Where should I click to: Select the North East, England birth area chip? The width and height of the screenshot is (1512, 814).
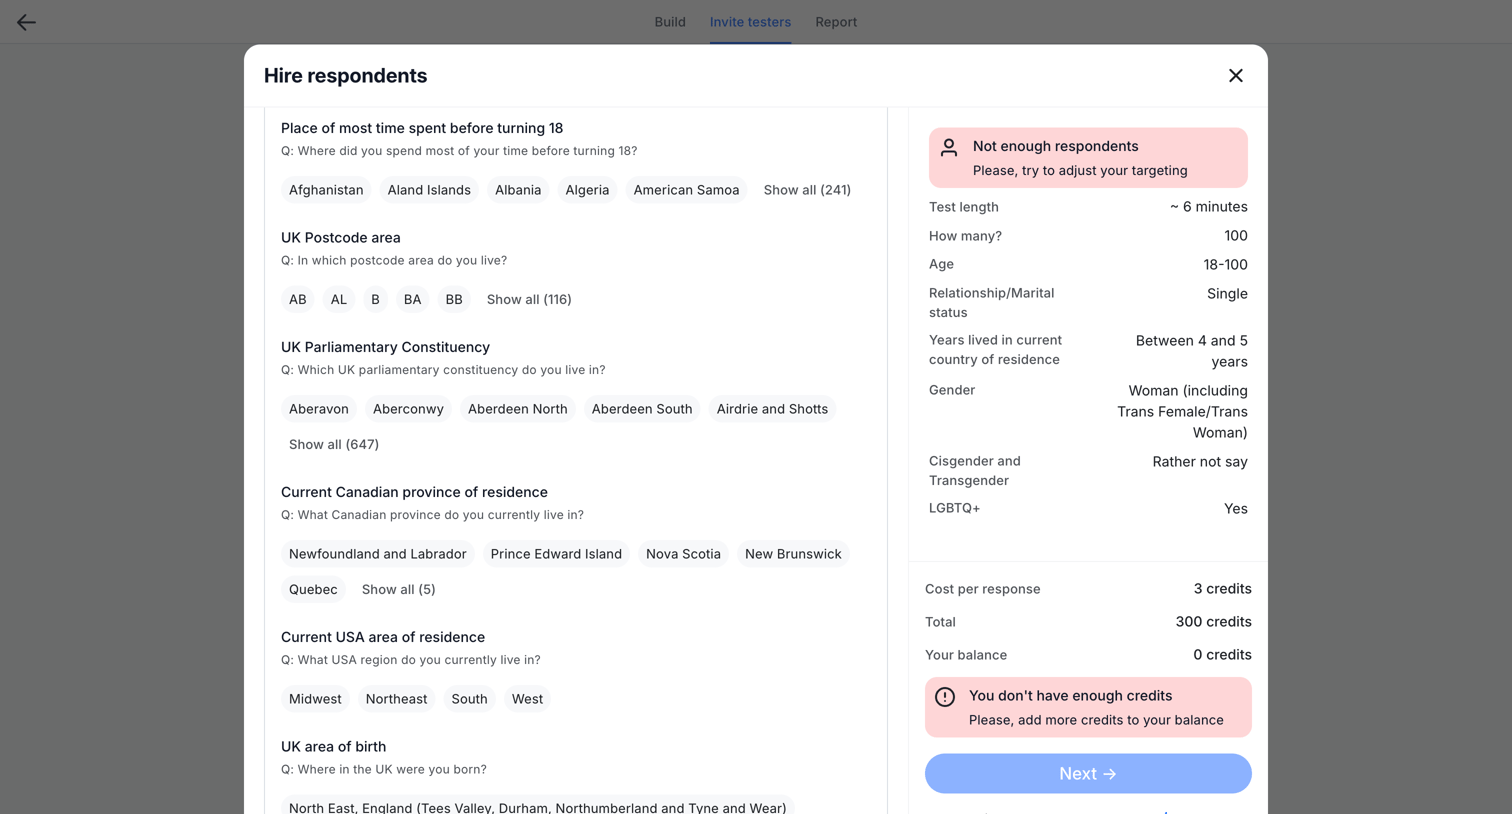click(x=538, y=805)
